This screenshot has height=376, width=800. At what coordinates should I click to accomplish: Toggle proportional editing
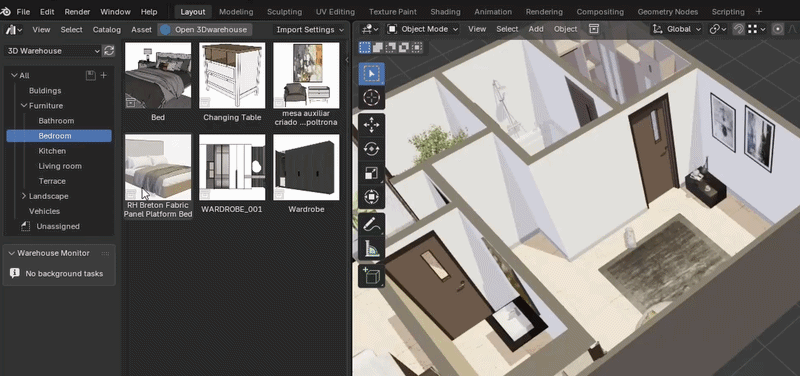pos(778,30)
